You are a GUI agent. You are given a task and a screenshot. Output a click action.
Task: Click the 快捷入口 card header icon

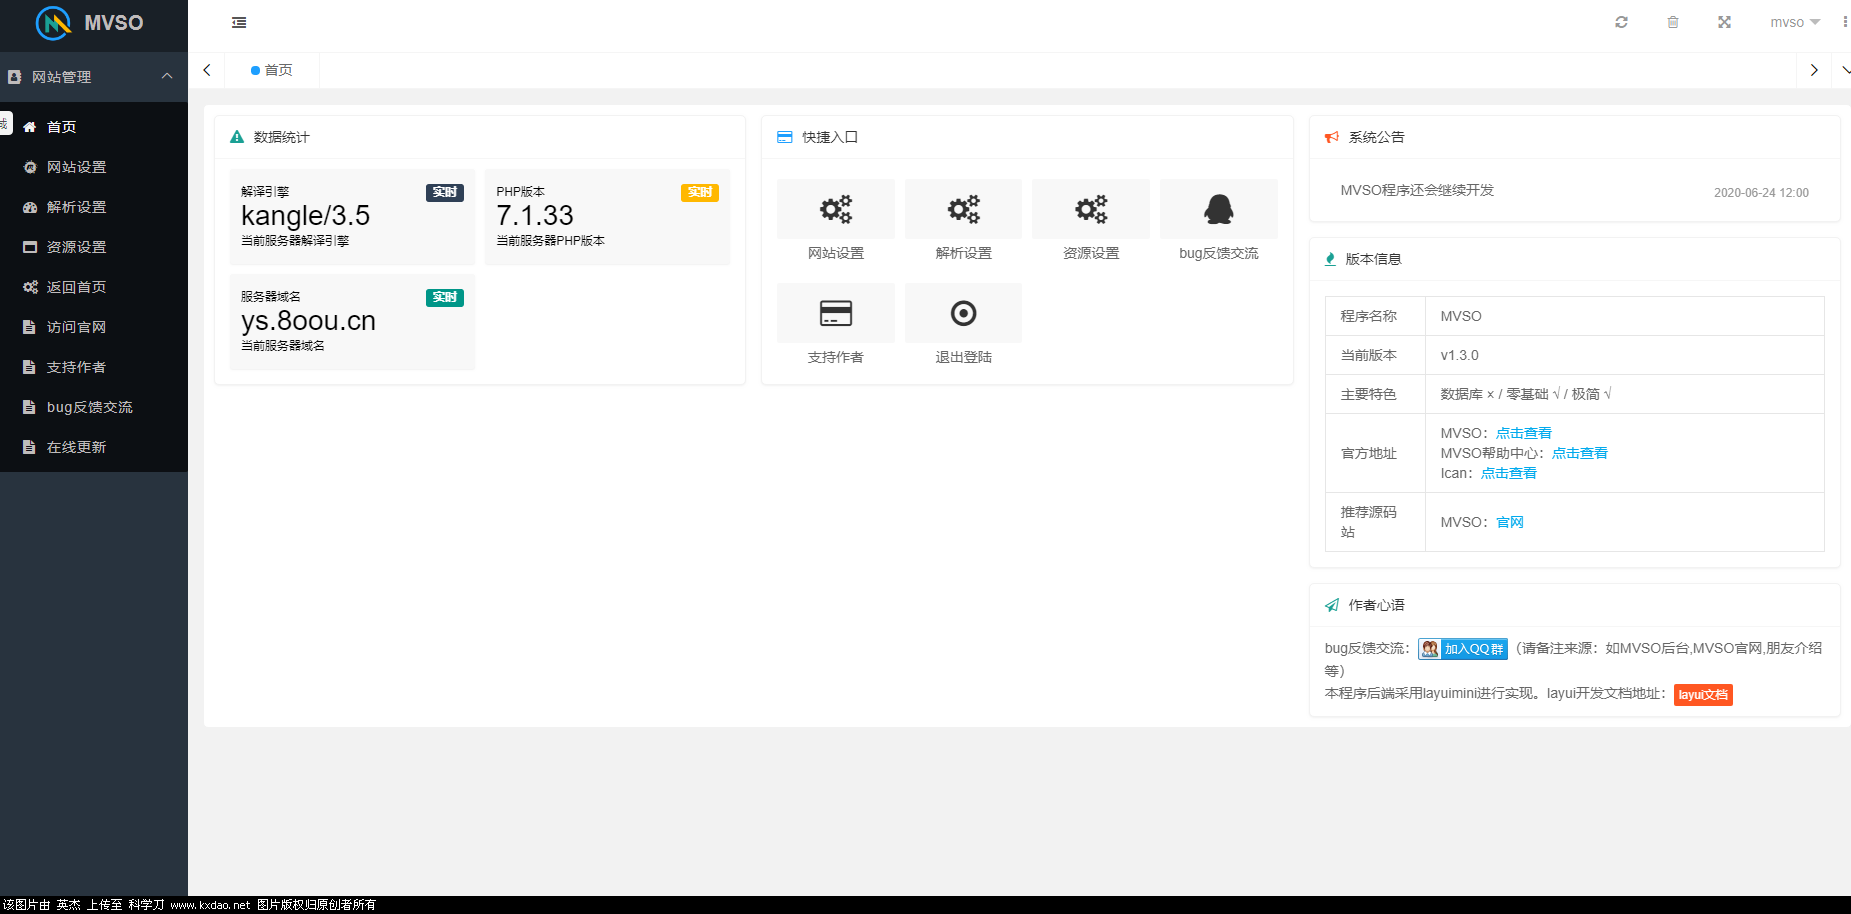click(785, 137)
